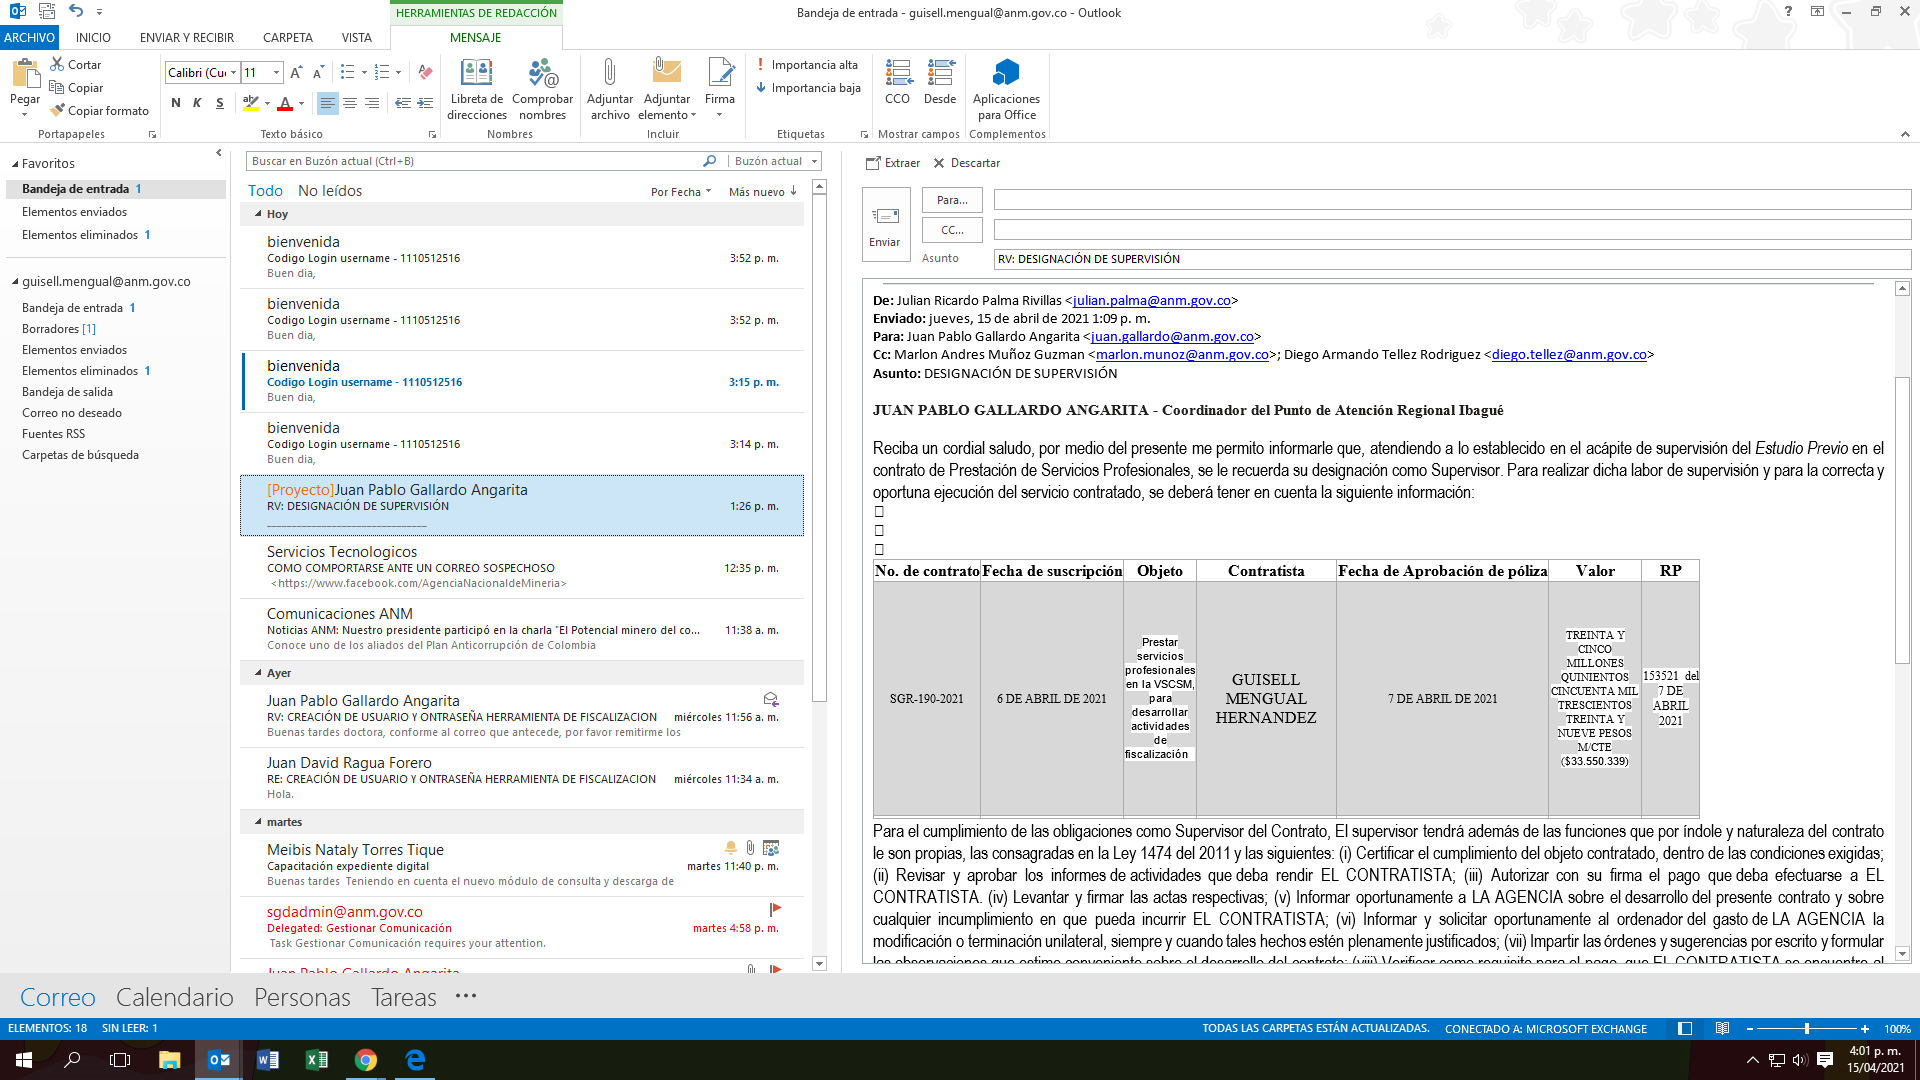1920x1080 pixels.
Task: Open Chrome from the taskbar
Action: click(366, 1060)
